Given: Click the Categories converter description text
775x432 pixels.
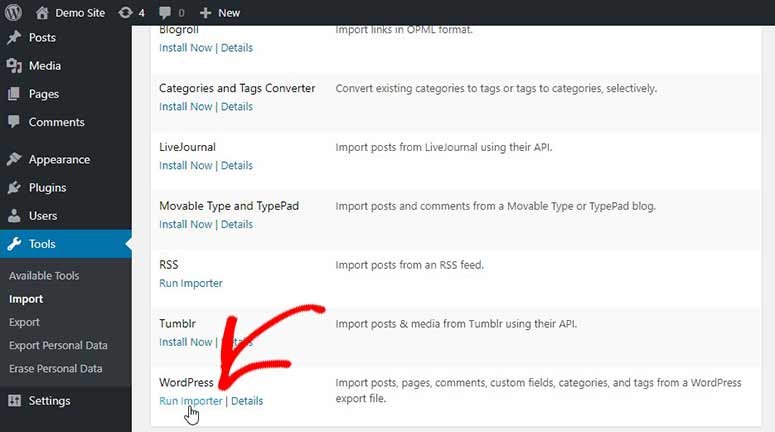Looking at the screenshot, I should (x=496, y=88).
